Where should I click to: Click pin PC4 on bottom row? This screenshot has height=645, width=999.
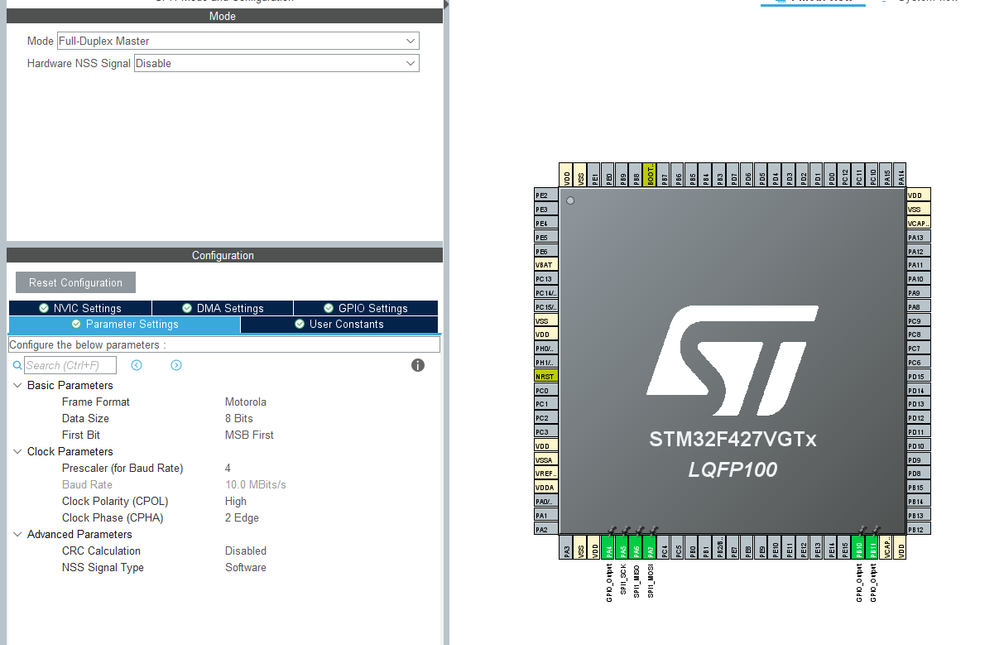(x=664, y=547)
